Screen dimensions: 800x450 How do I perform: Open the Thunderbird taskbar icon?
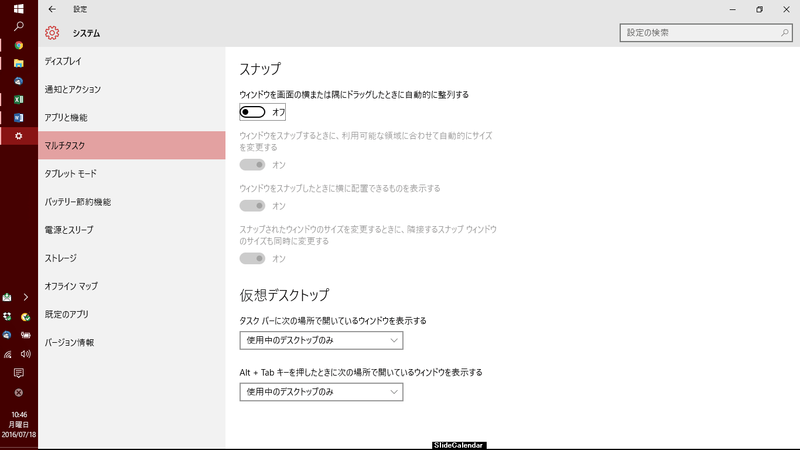[19, 82]
